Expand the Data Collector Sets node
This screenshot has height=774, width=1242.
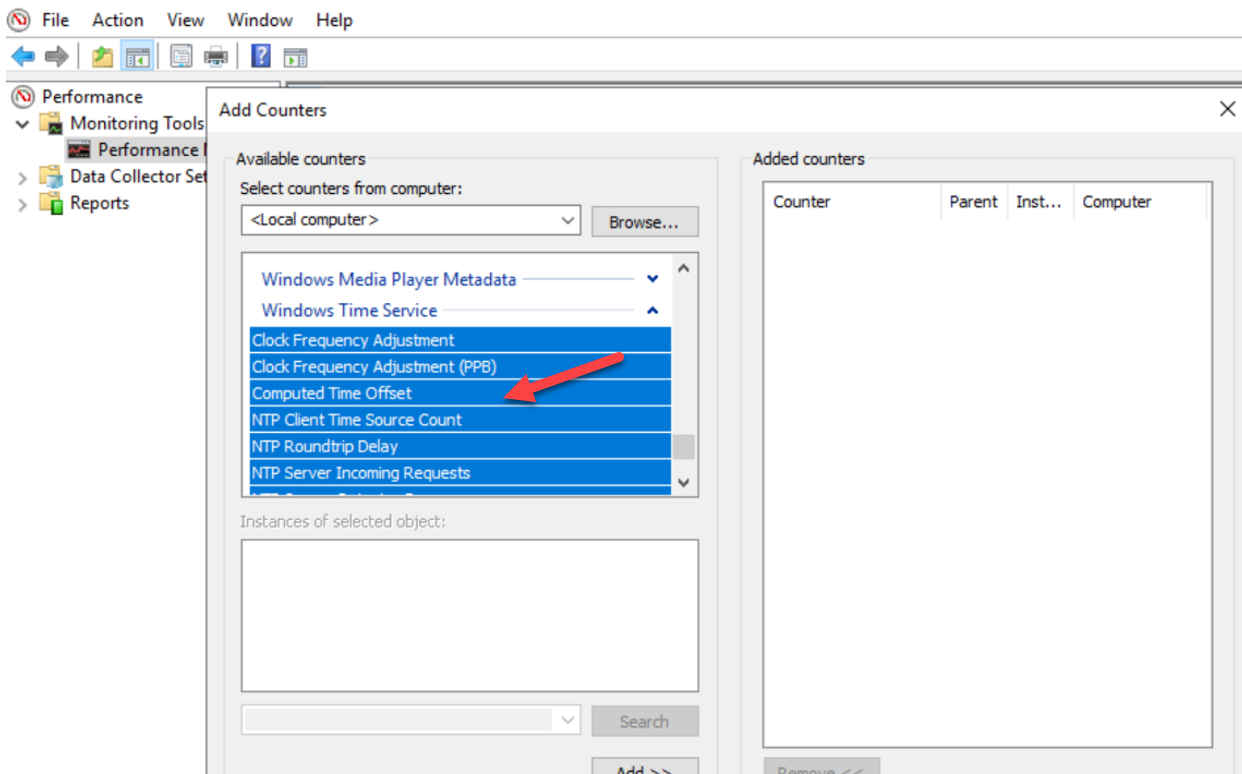coord(23,177)
